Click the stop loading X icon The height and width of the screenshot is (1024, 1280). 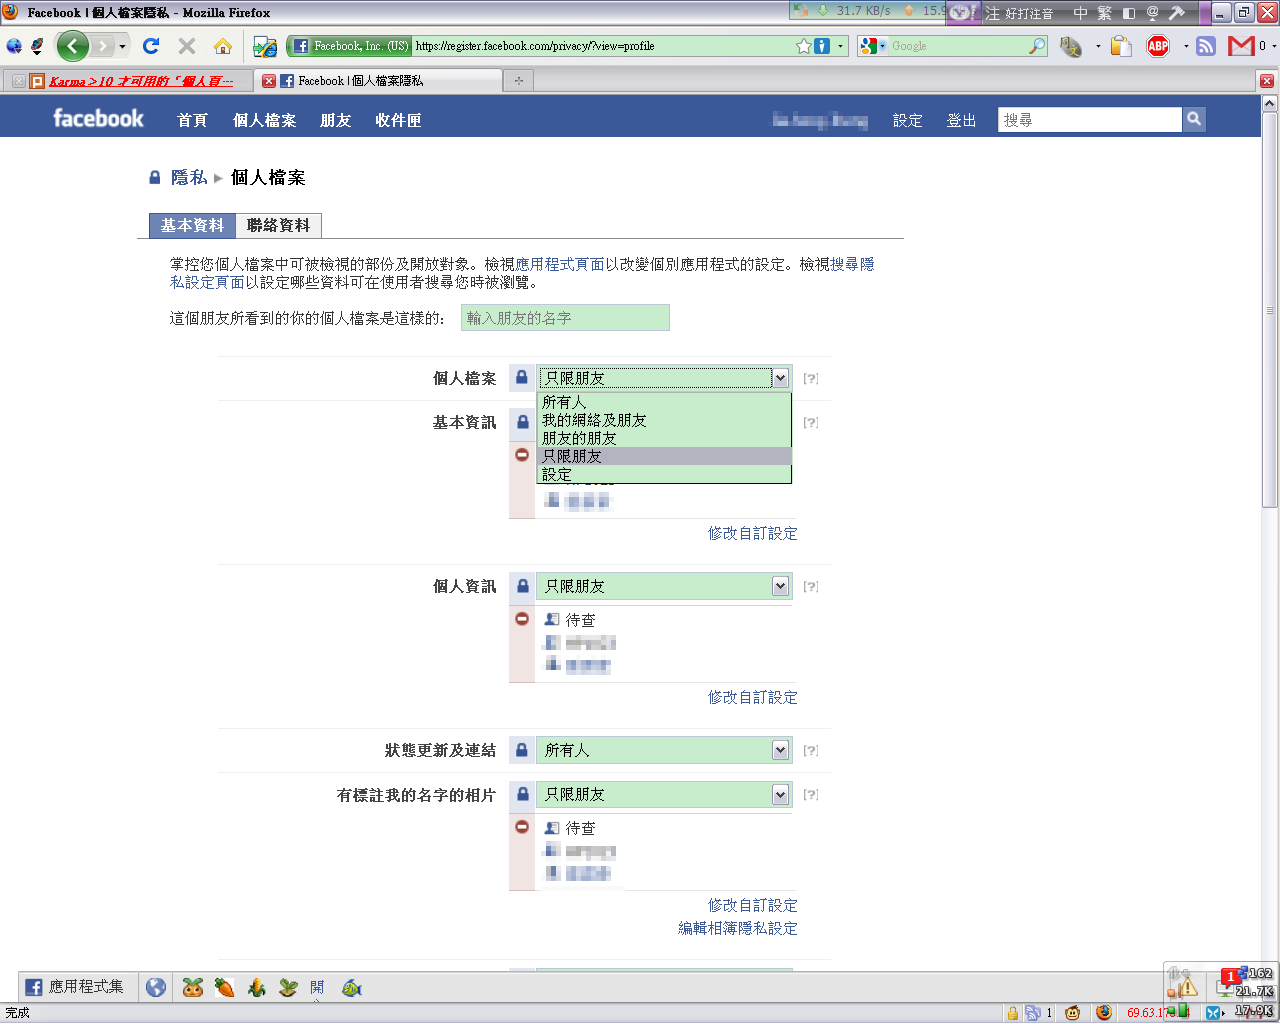186,46
